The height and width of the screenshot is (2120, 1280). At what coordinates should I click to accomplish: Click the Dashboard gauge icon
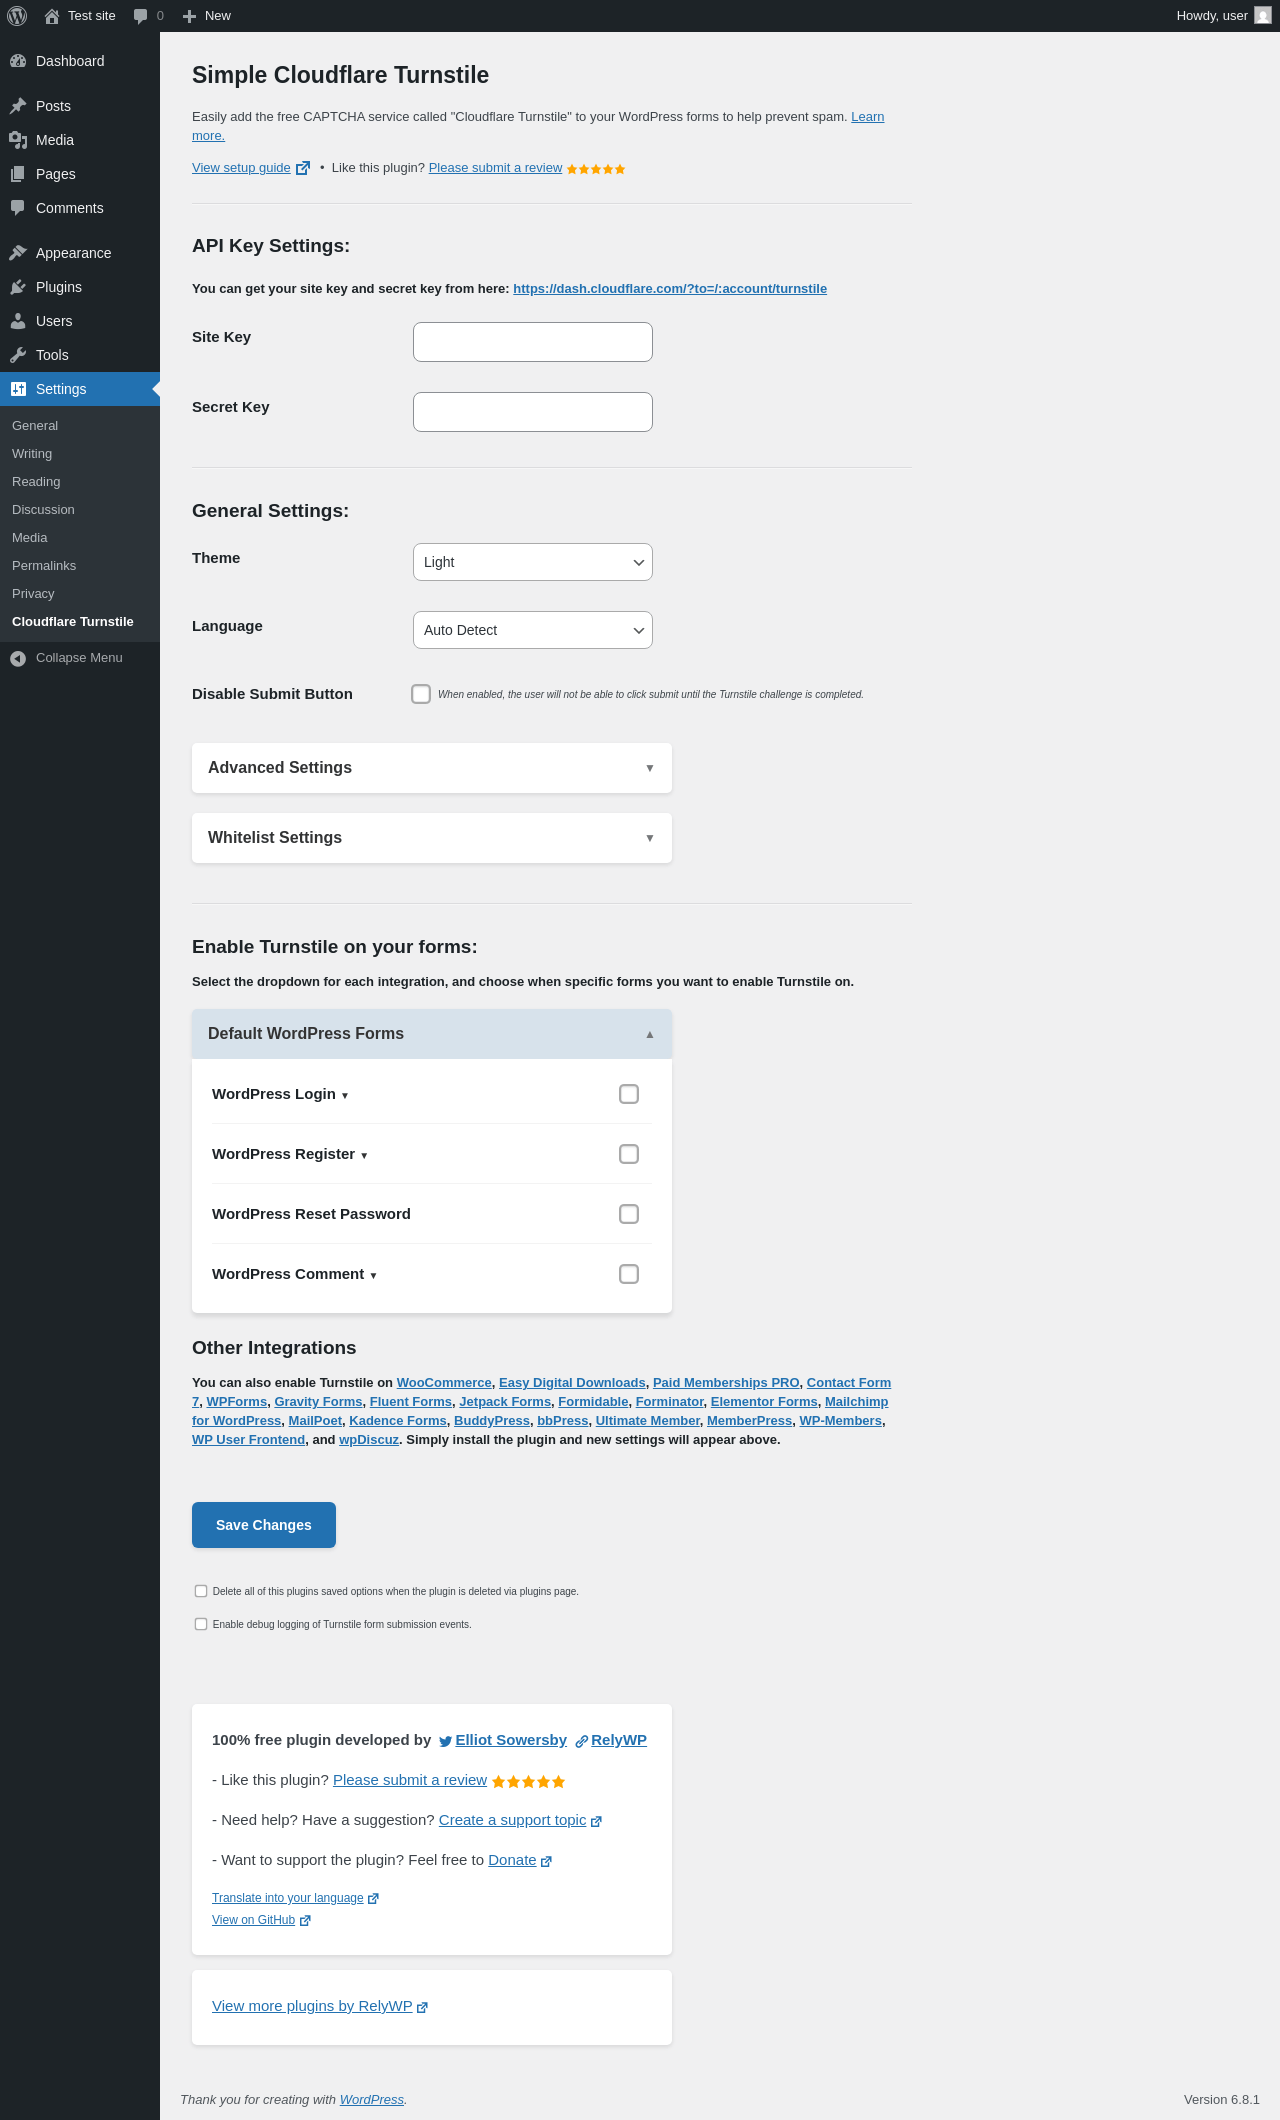18,61
